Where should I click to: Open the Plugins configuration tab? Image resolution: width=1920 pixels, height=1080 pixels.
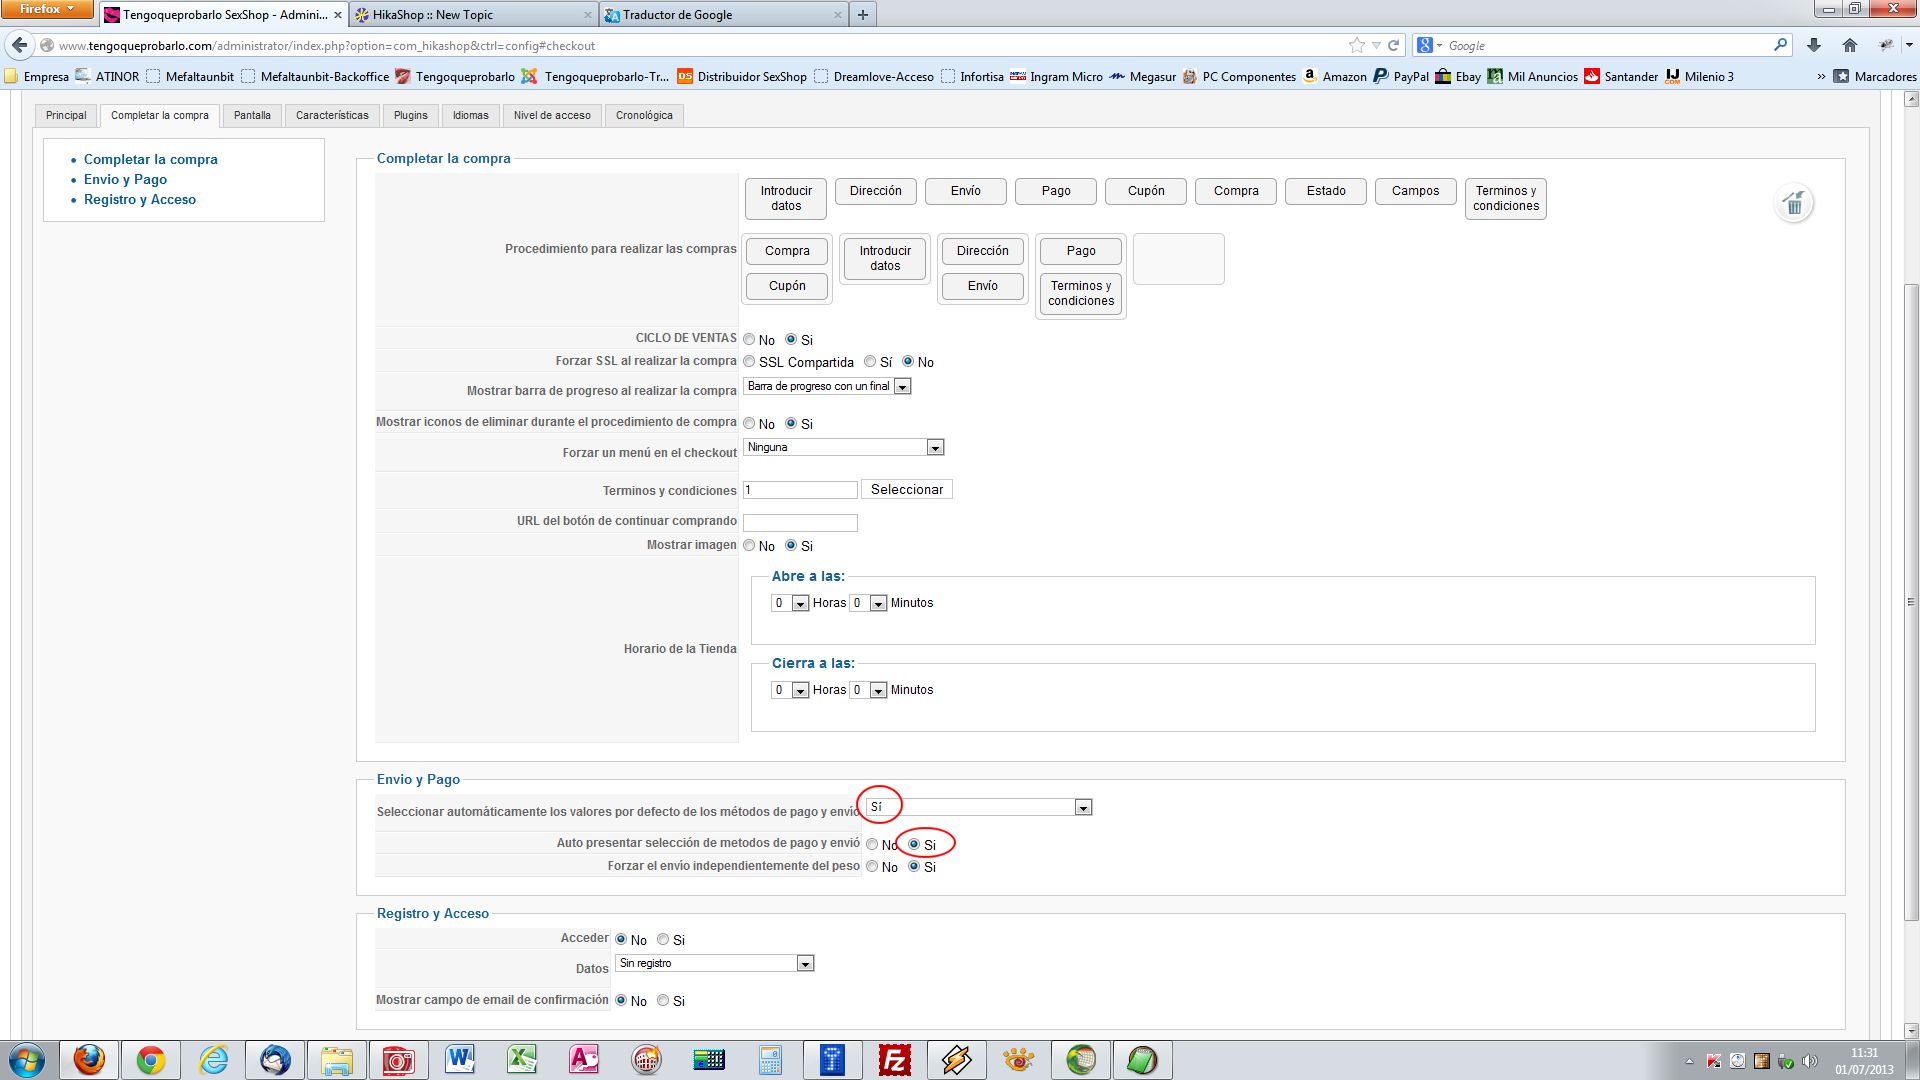pos(410,115)
